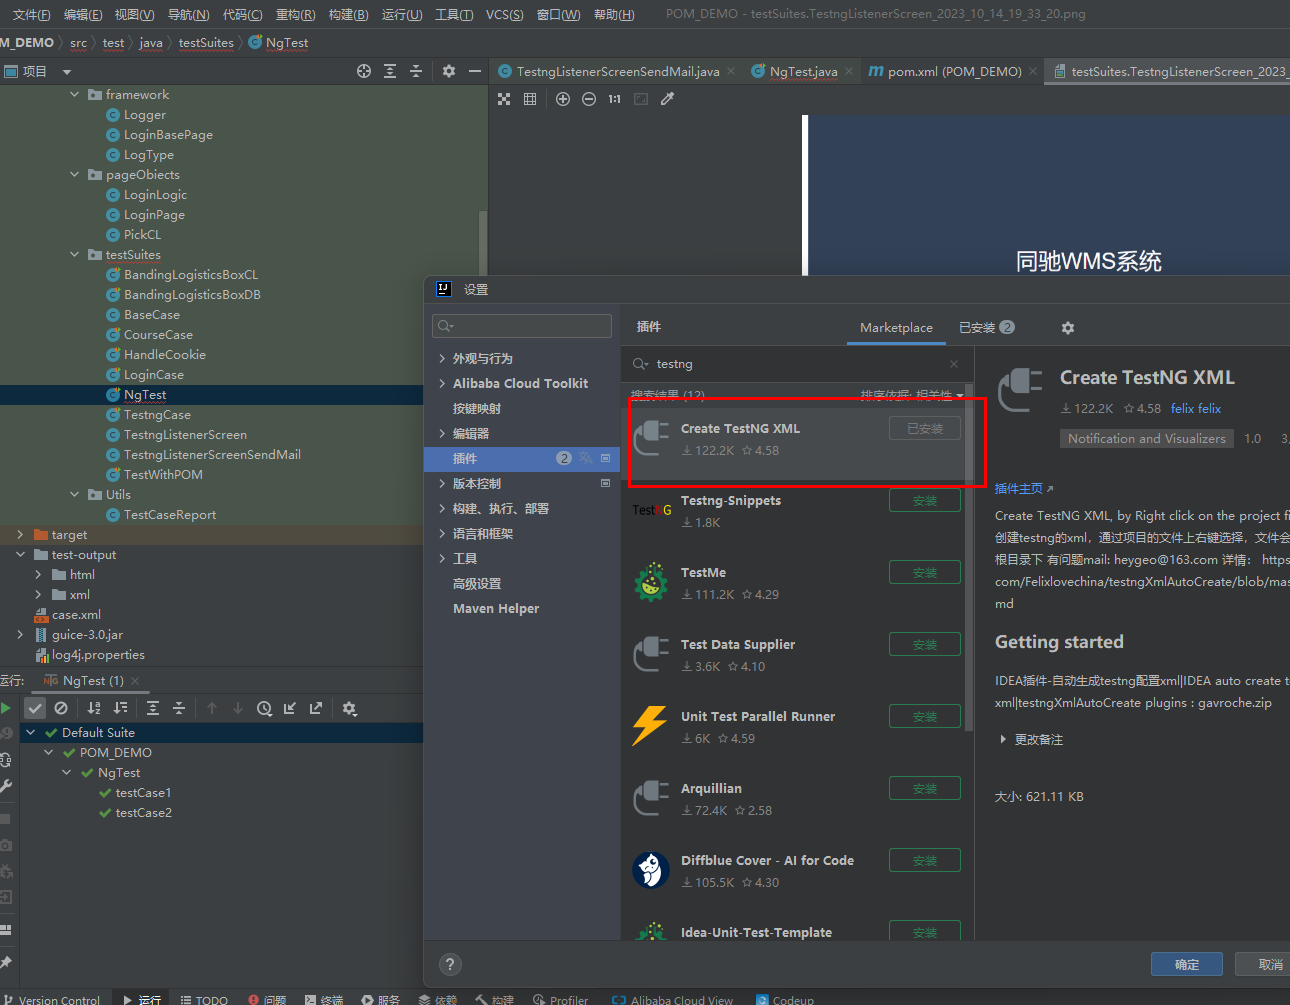1290x1005 pixels.
Task: Toggle pin tab icon in Run panel
Action: (6, 962)
